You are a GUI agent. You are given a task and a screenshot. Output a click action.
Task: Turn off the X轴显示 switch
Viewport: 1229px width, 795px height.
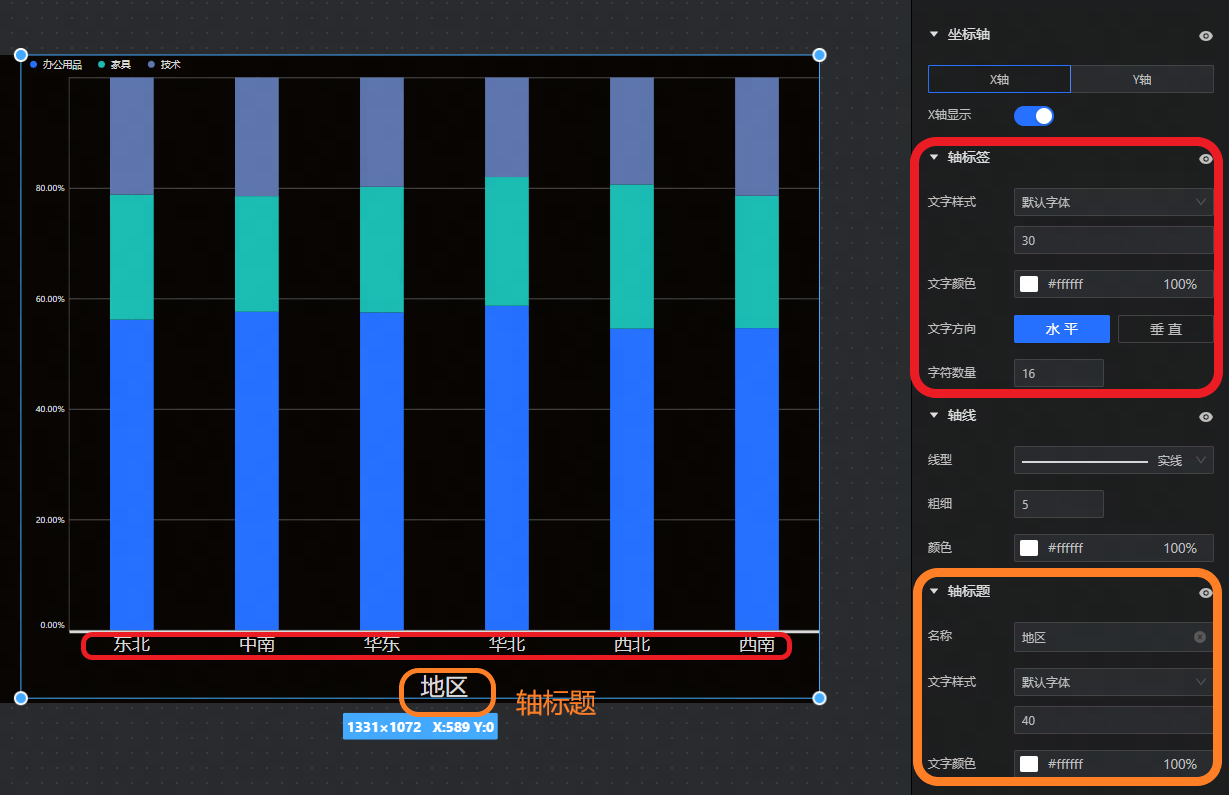[1033, 116]
